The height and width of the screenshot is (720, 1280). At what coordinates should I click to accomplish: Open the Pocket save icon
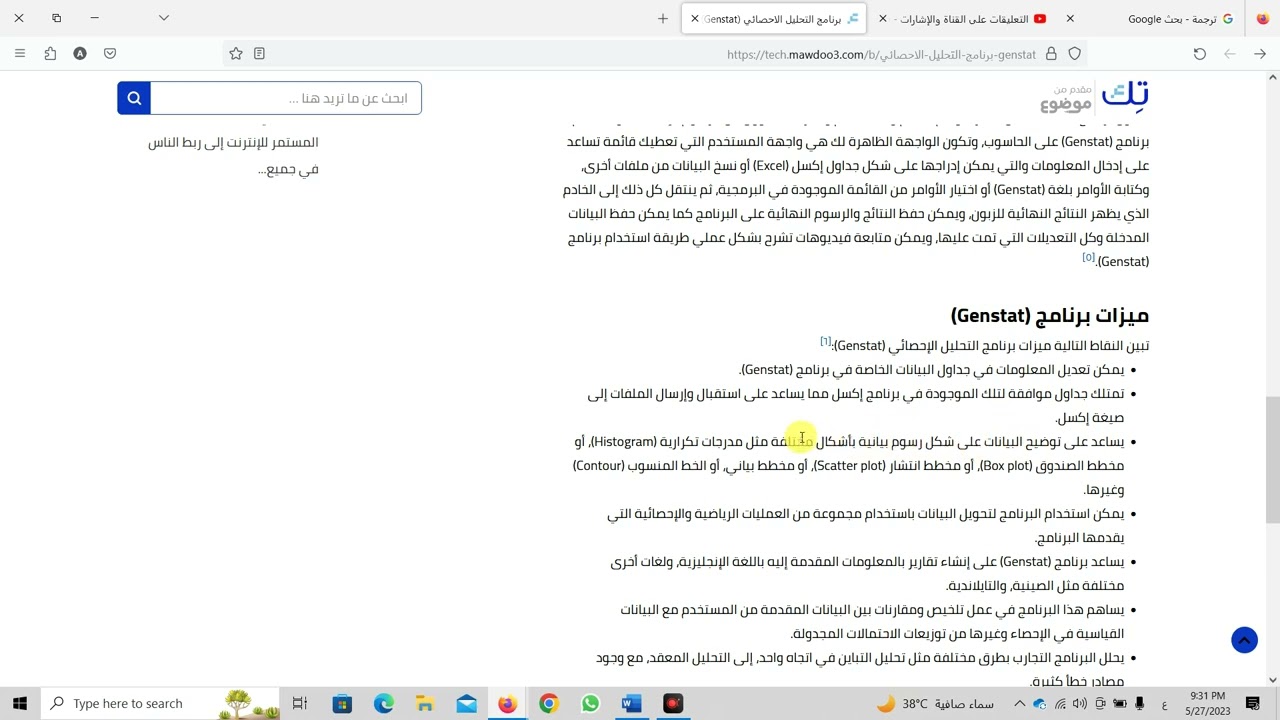(110, 54)
